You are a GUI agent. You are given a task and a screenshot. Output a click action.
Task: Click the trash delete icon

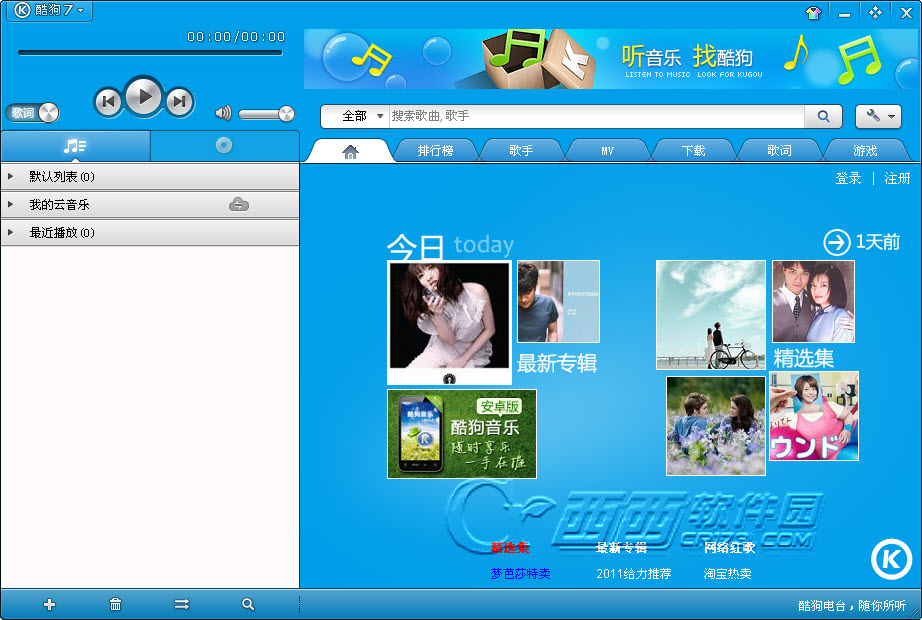point(116,604)
